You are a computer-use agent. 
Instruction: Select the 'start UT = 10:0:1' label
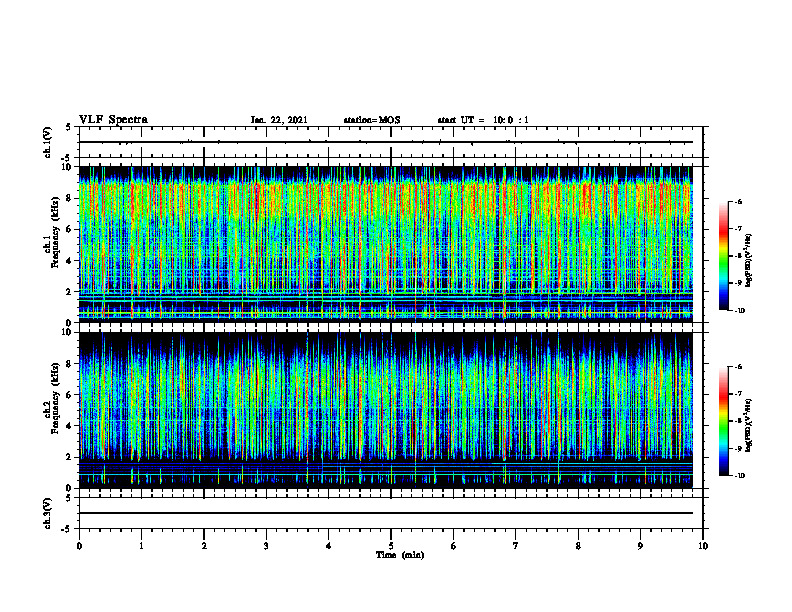point(483,120)
